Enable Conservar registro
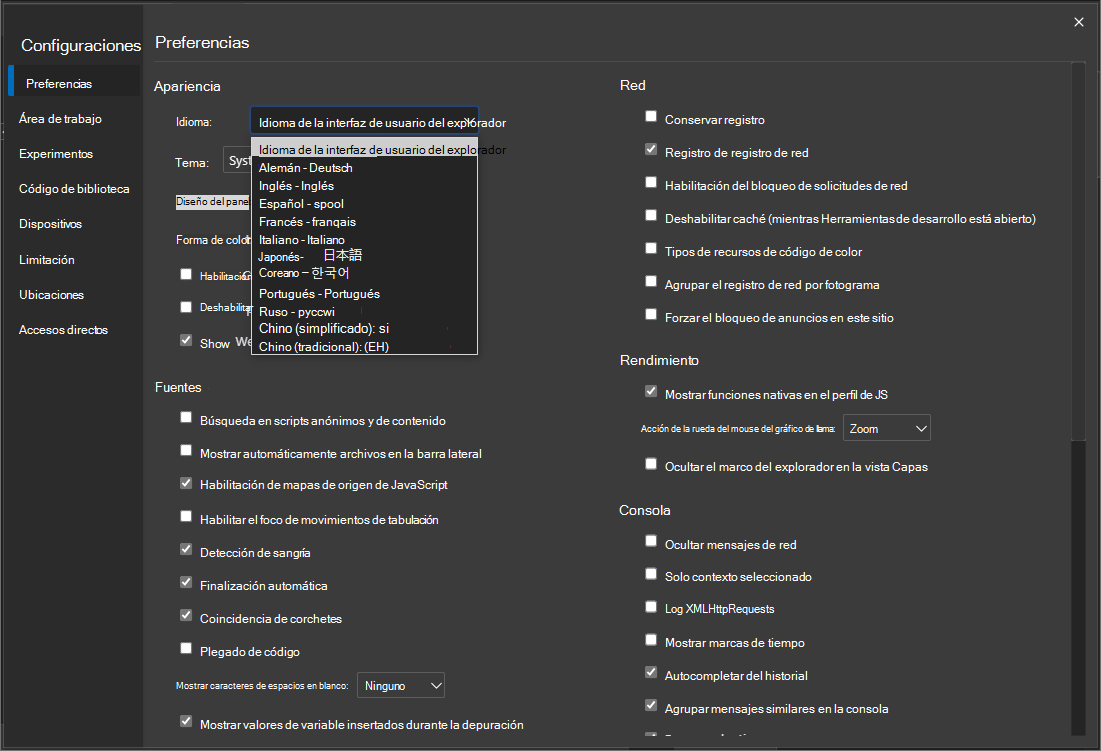This screenshot has width=1101, height=751. pos(651,117)
